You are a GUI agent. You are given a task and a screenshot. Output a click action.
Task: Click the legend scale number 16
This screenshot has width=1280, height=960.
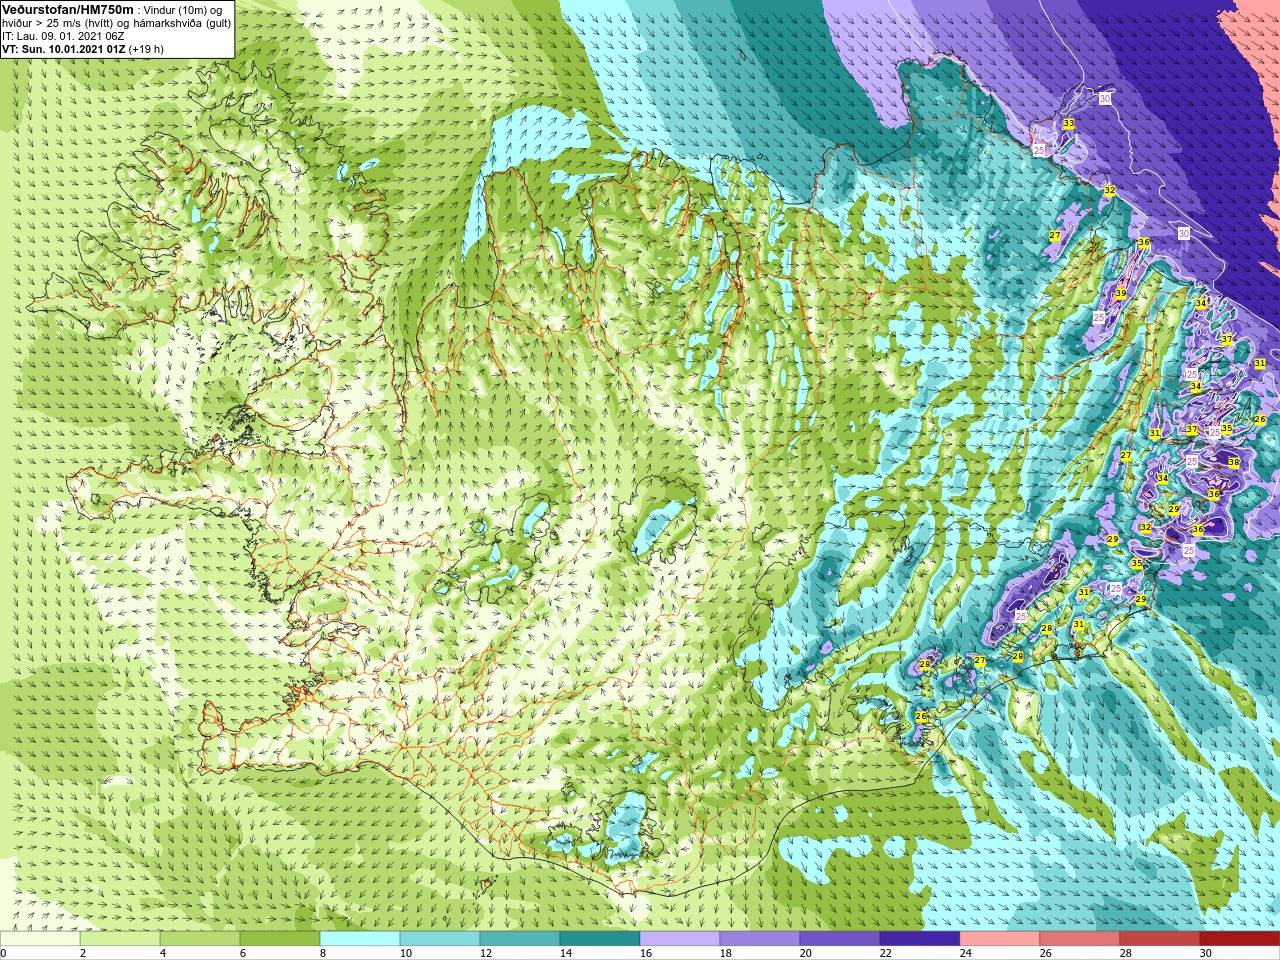(646, 953)
